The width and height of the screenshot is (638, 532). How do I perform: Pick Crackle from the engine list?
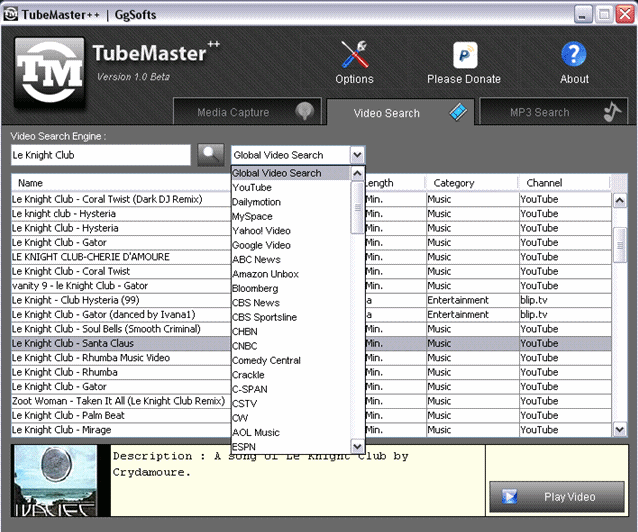coord(291,375)
